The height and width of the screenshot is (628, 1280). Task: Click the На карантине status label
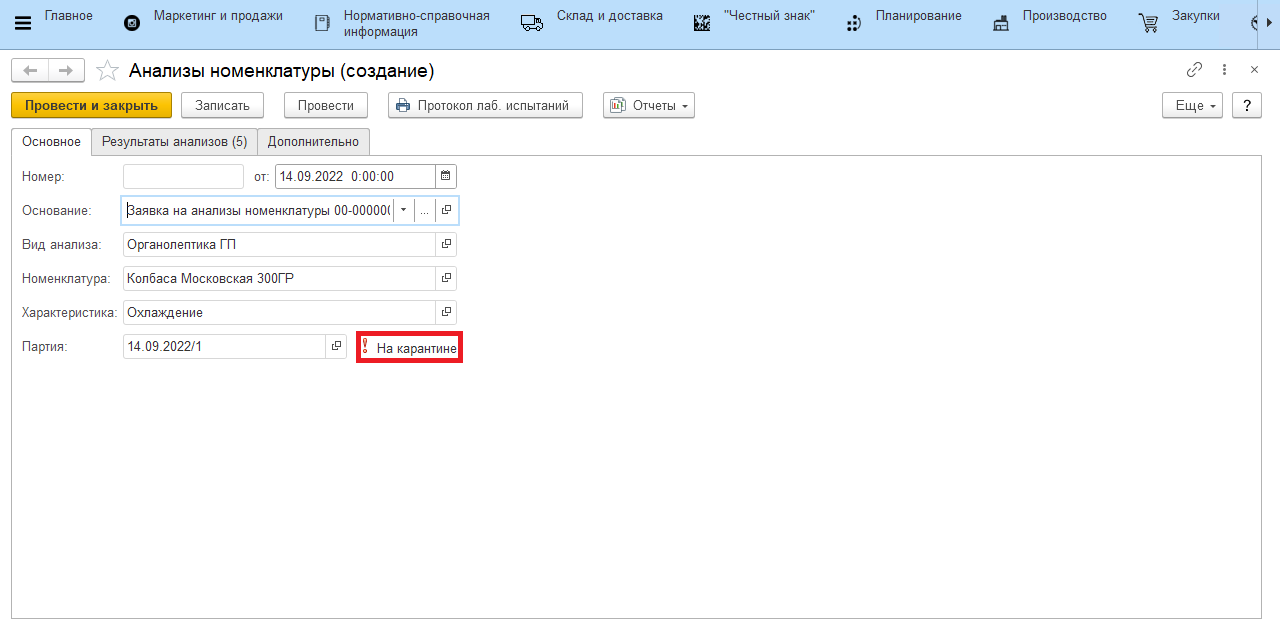pyautogui.click(x=415, y=348)
